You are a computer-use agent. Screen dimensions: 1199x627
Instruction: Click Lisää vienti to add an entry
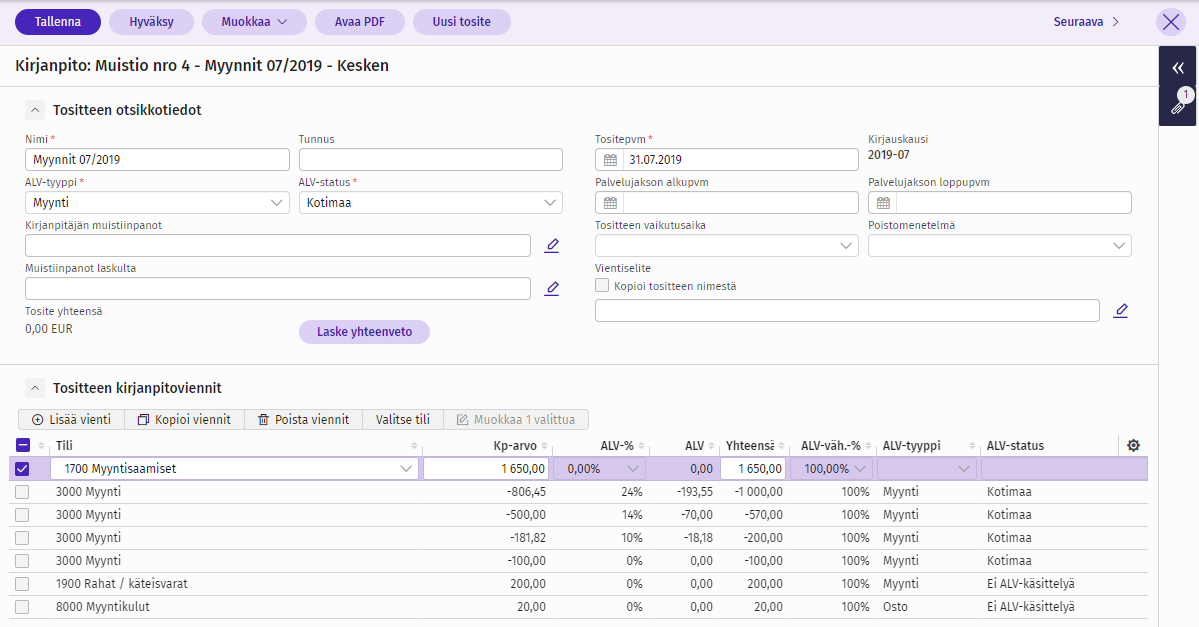(71, 419)
